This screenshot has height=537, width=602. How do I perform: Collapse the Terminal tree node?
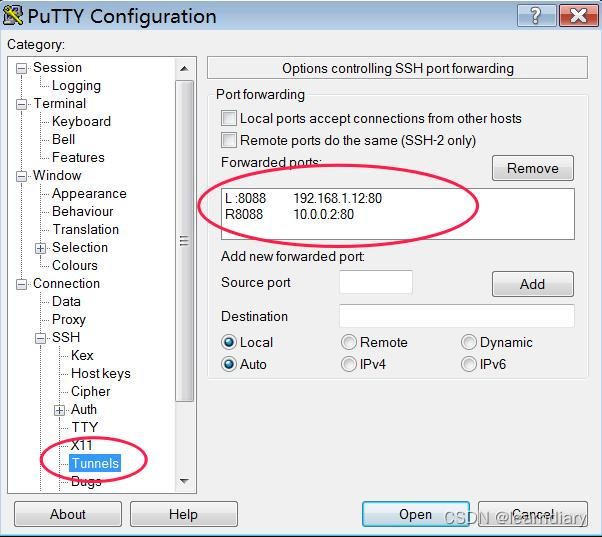22,104
